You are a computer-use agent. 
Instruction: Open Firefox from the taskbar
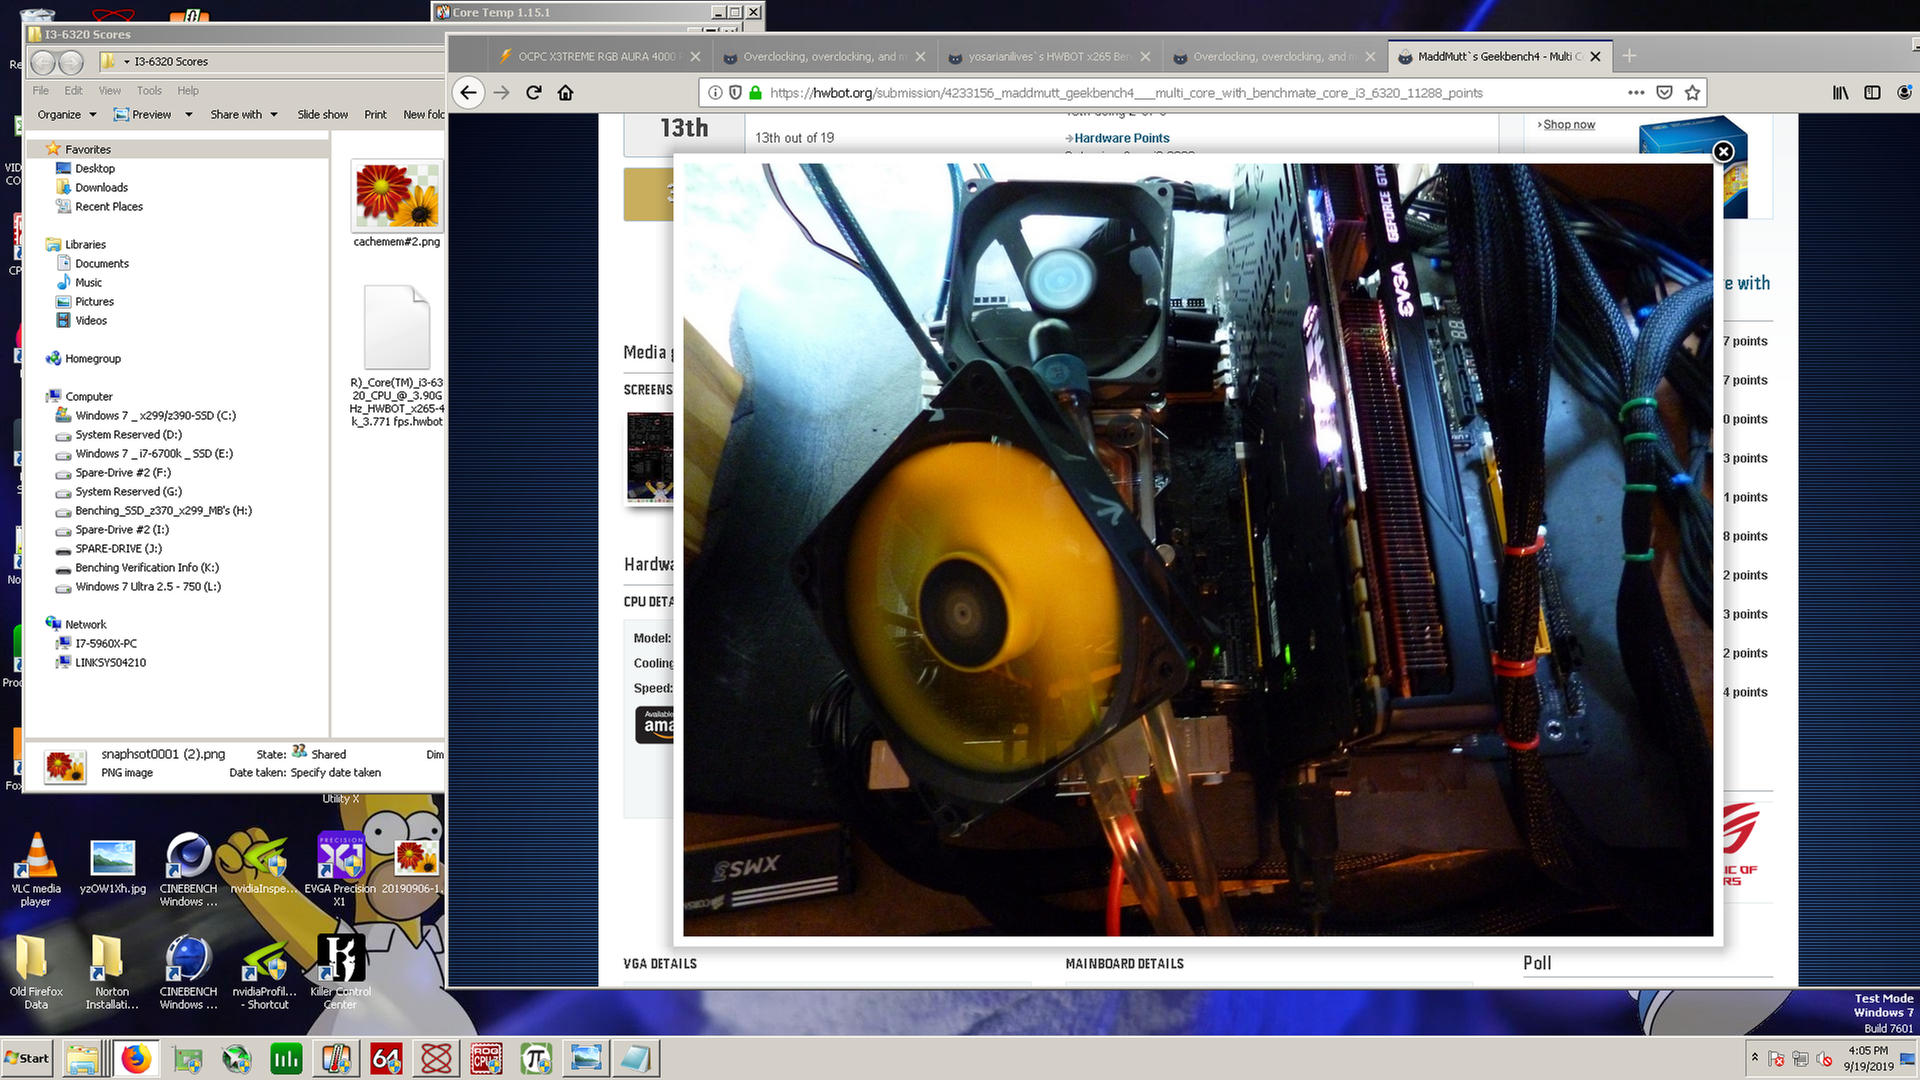[136, 1058]
